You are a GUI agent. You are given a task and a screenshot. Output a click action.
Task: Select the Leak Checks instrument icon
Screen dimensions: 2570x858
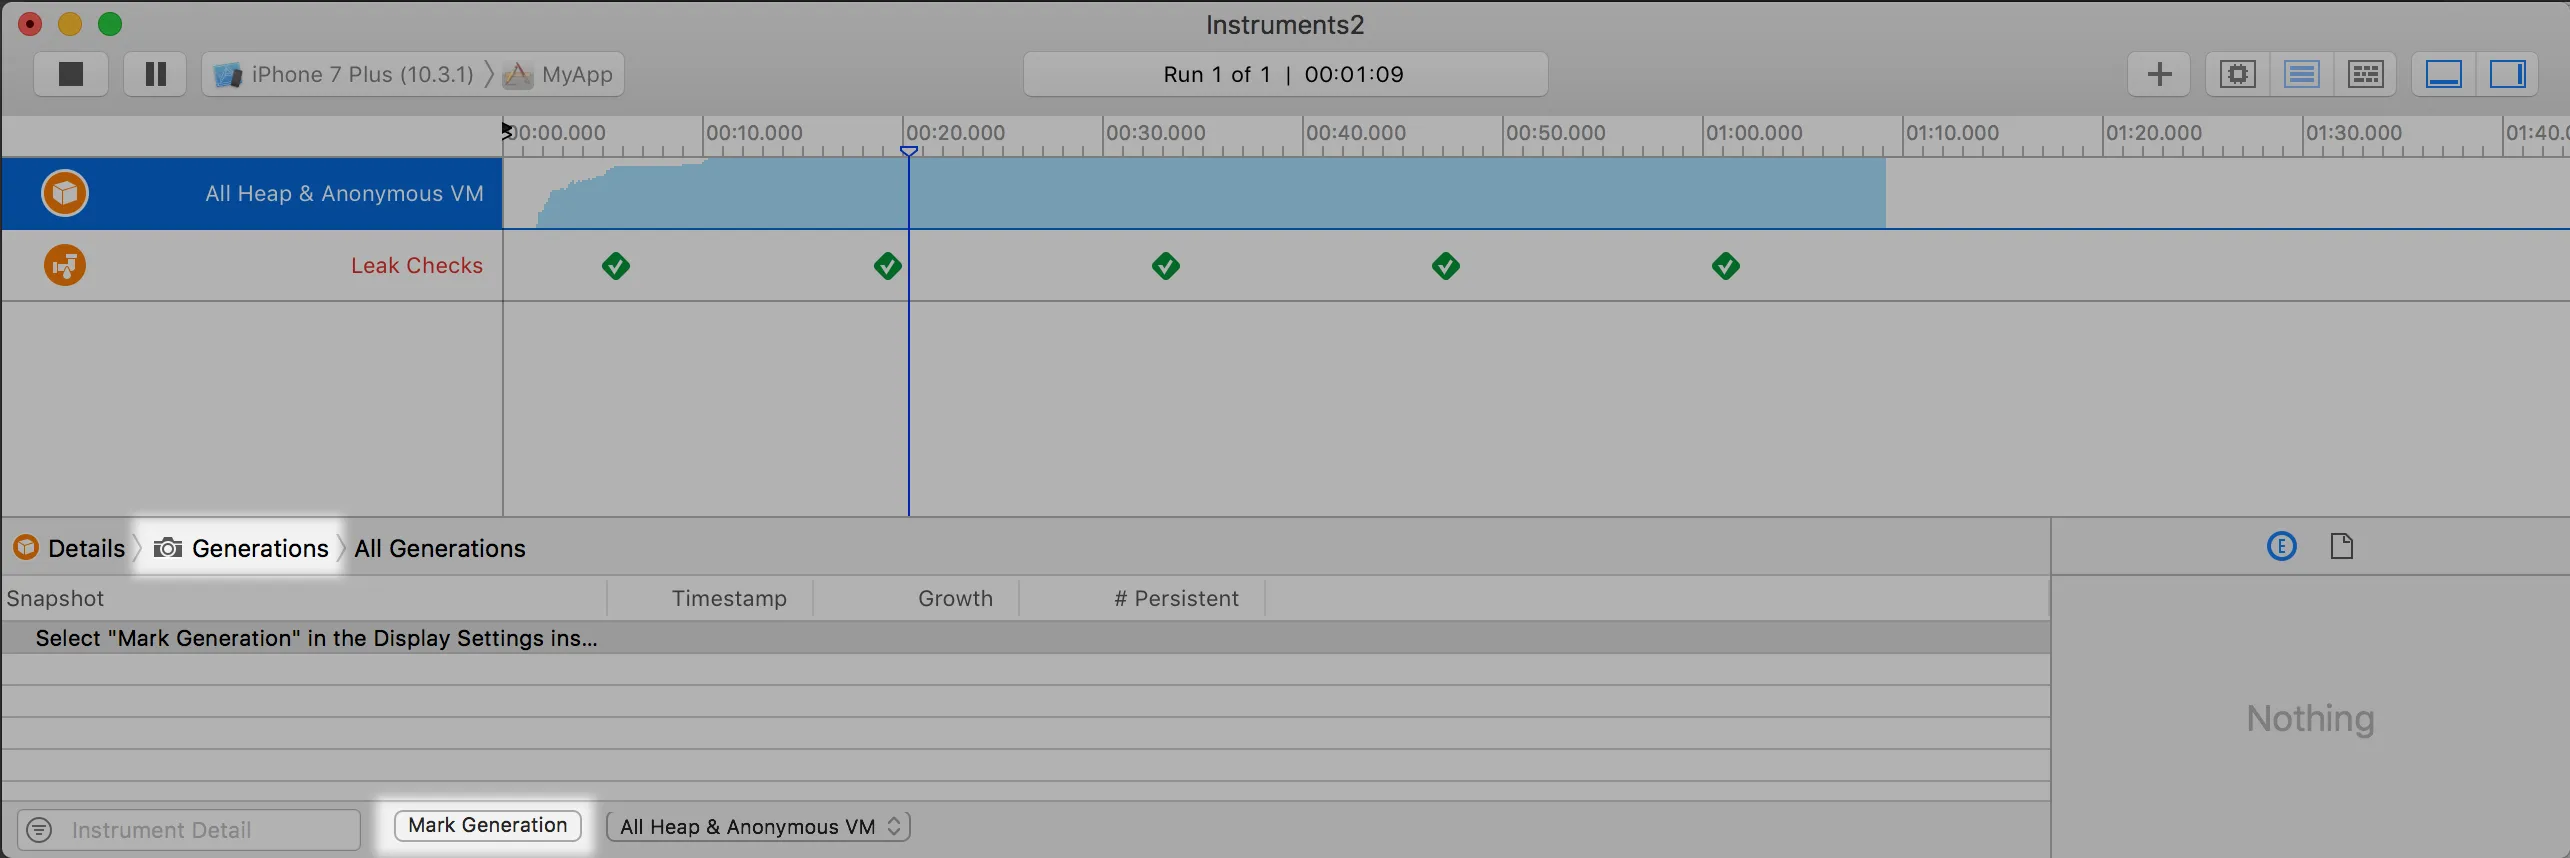pyautogui.click(x=65, y=266)
